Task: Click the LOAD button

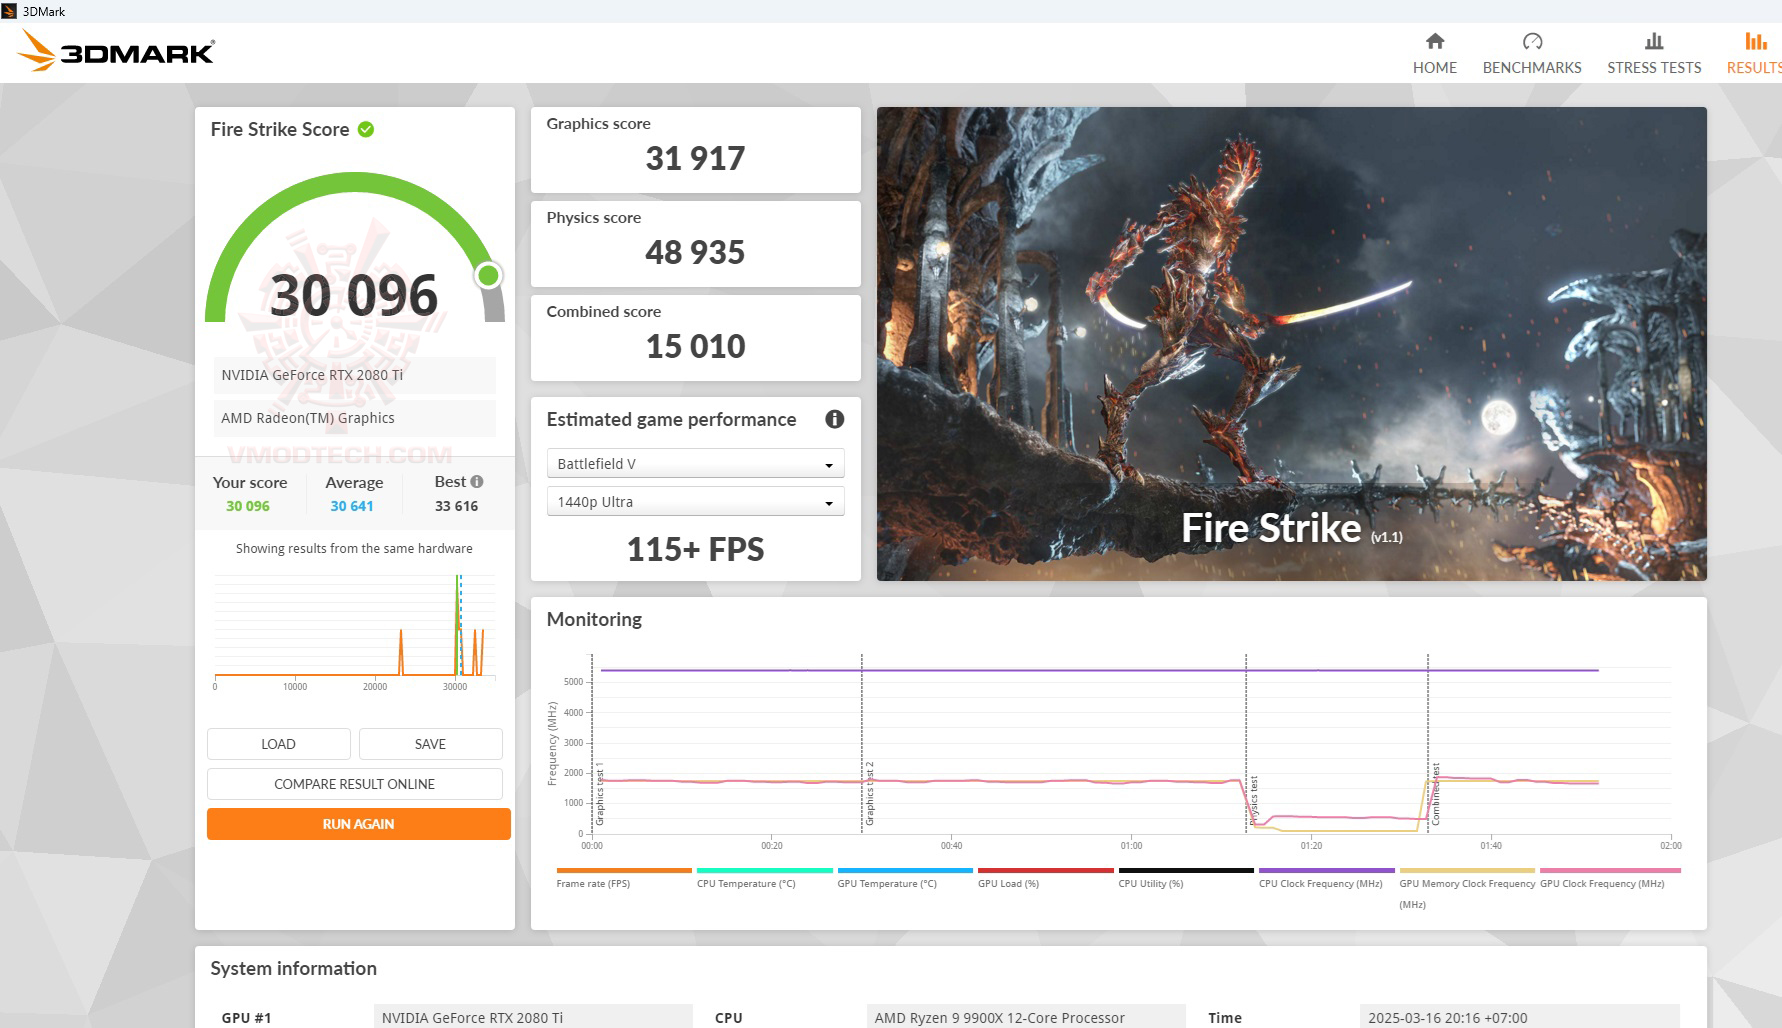Action: click(x=278, y=744)
